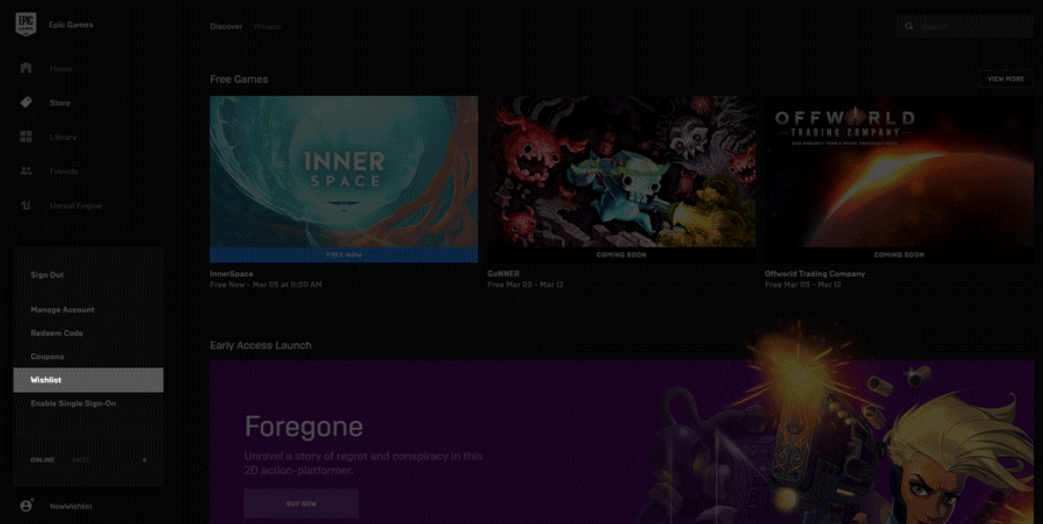Select highlighted Wishlist menu entry
This screenshot has height=524, width=1043.
coord(88,380)
